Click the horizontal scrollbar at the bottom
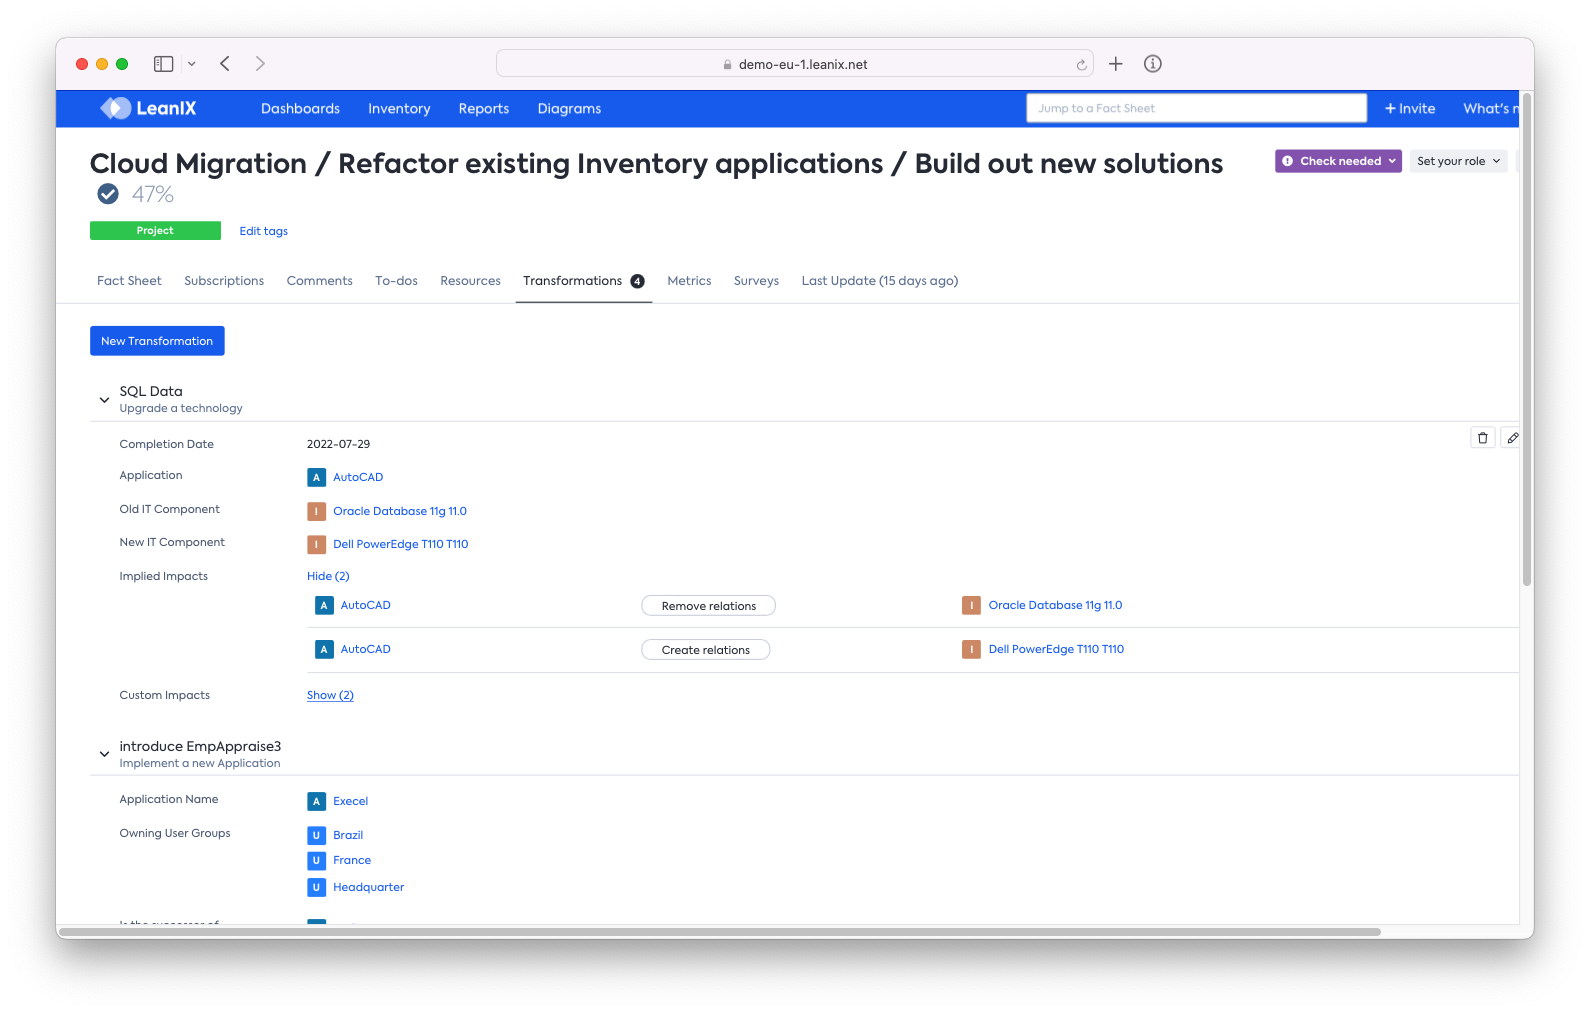Image resolution: width=1590 pixels, height=1013 pixels. point(720,931)
